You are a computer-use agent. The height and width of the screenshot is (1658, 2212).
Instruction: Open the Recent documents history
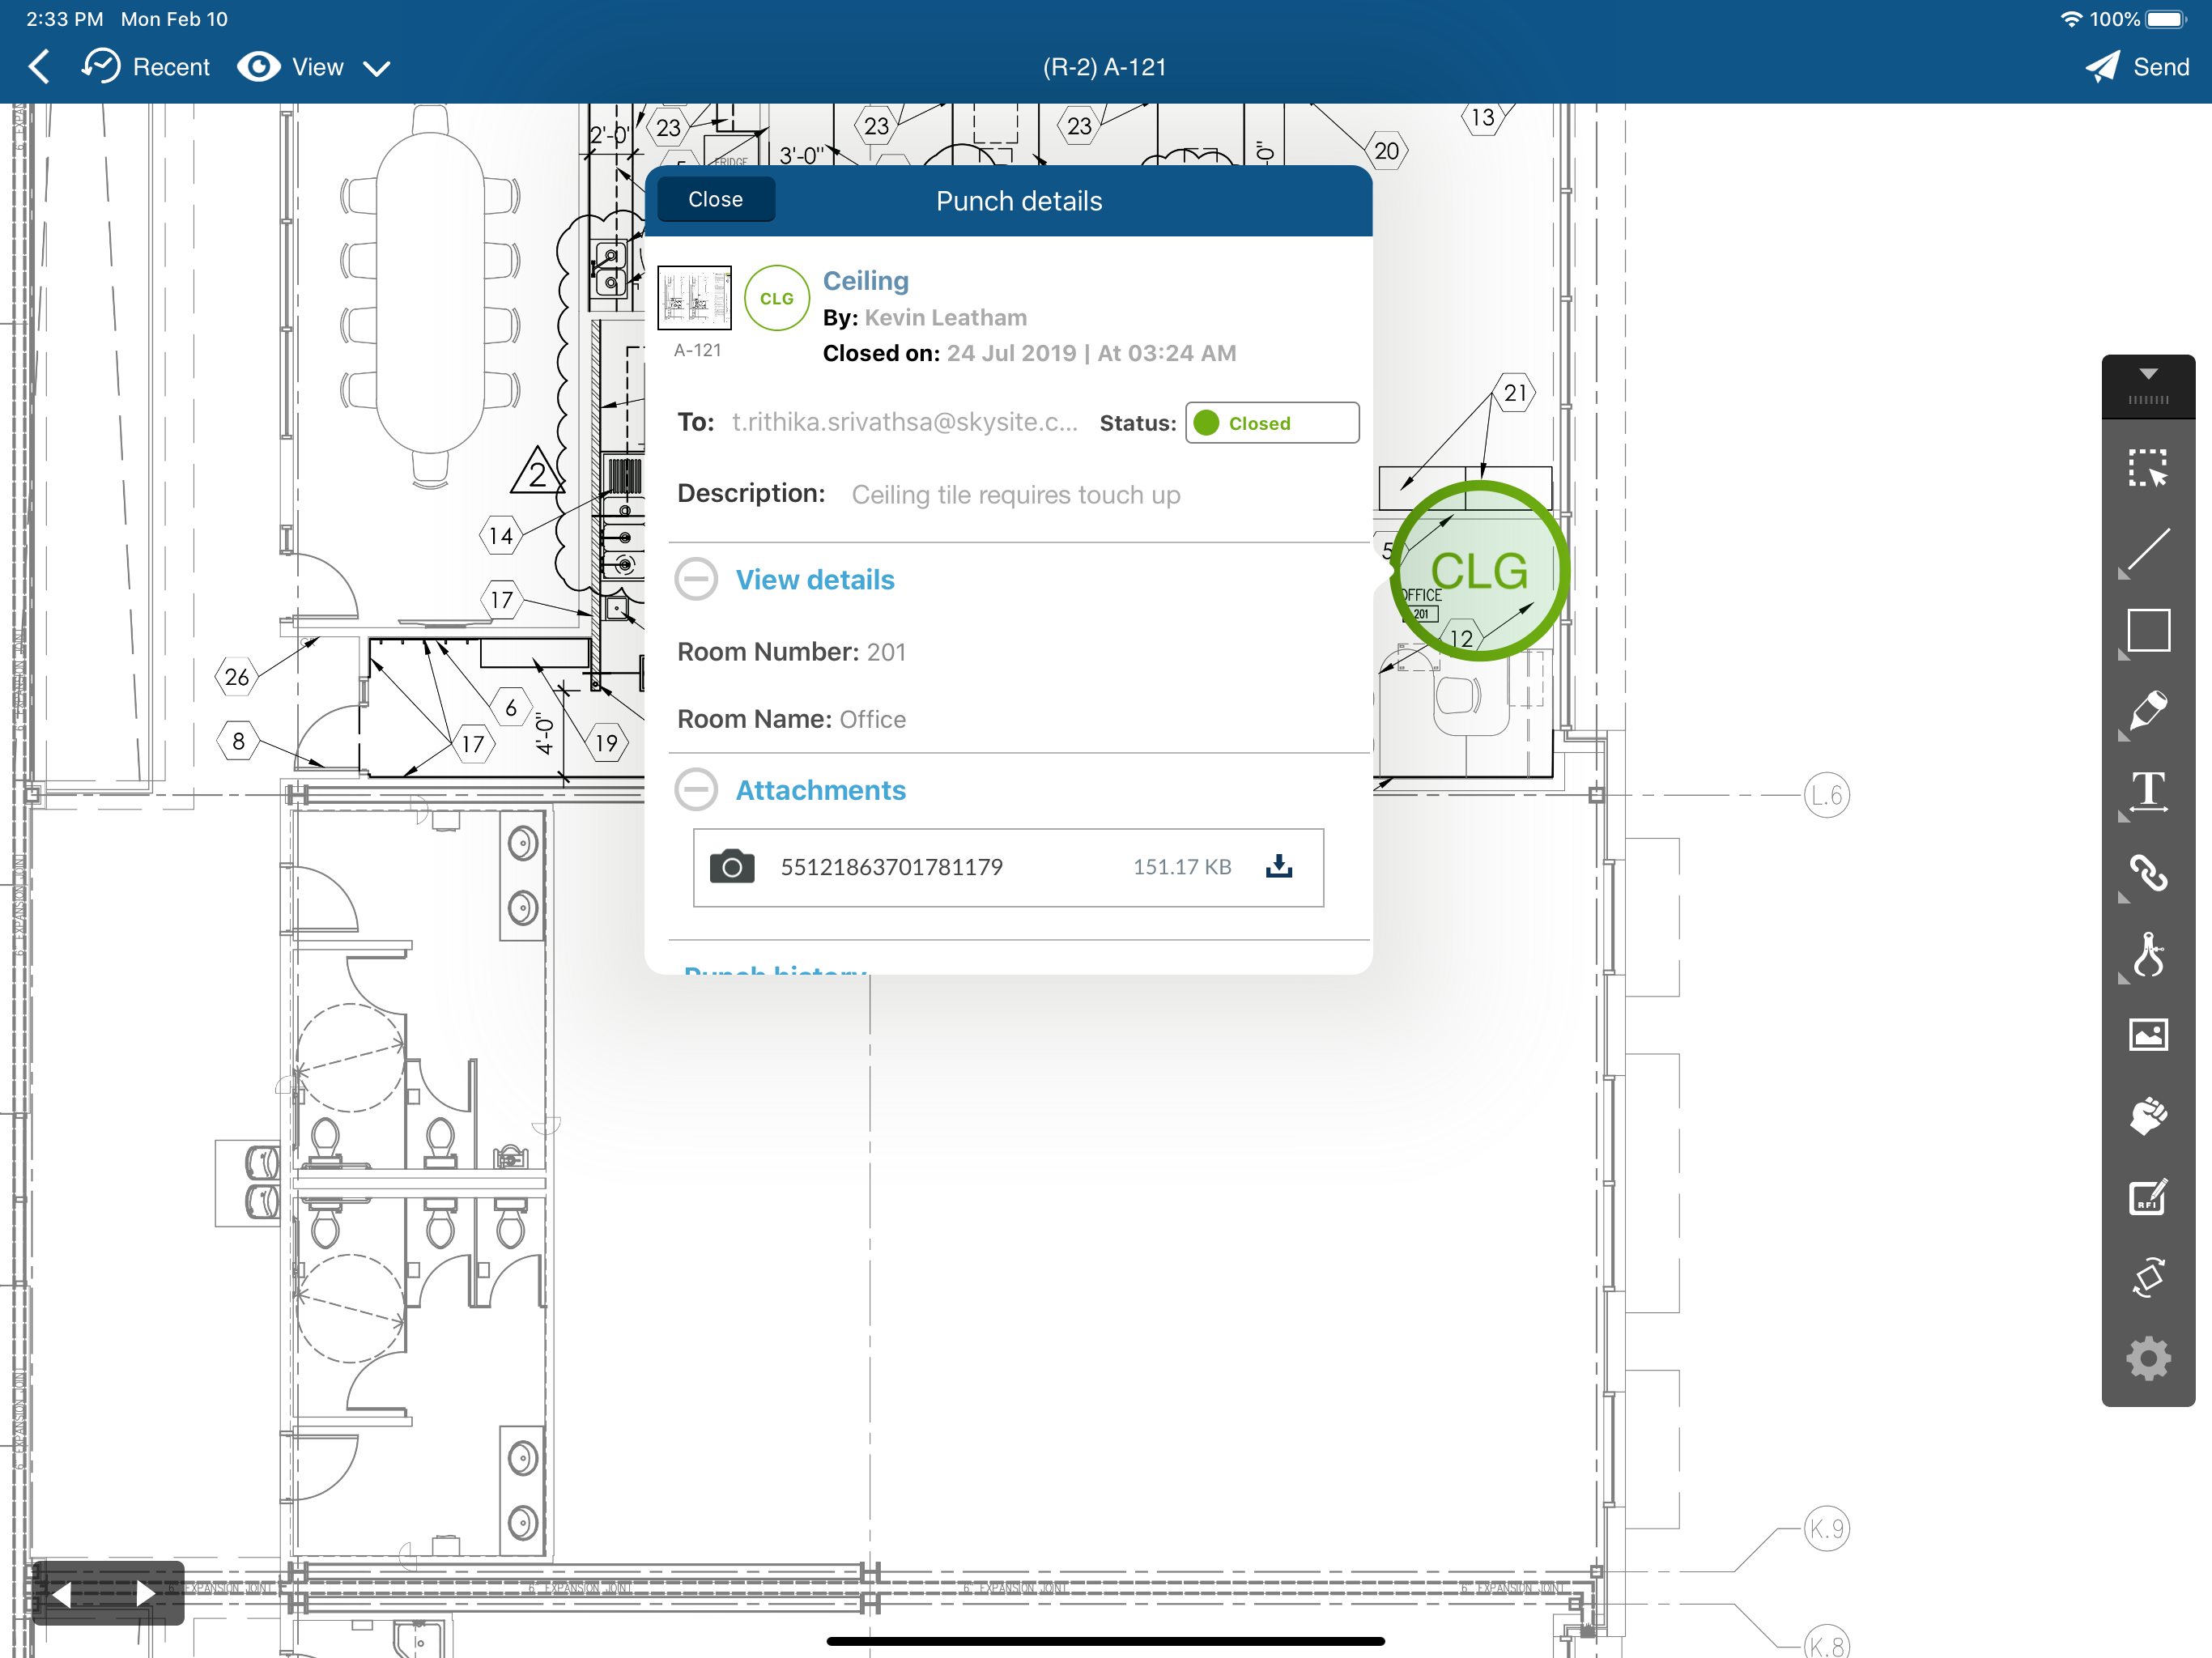click(146, 67)
